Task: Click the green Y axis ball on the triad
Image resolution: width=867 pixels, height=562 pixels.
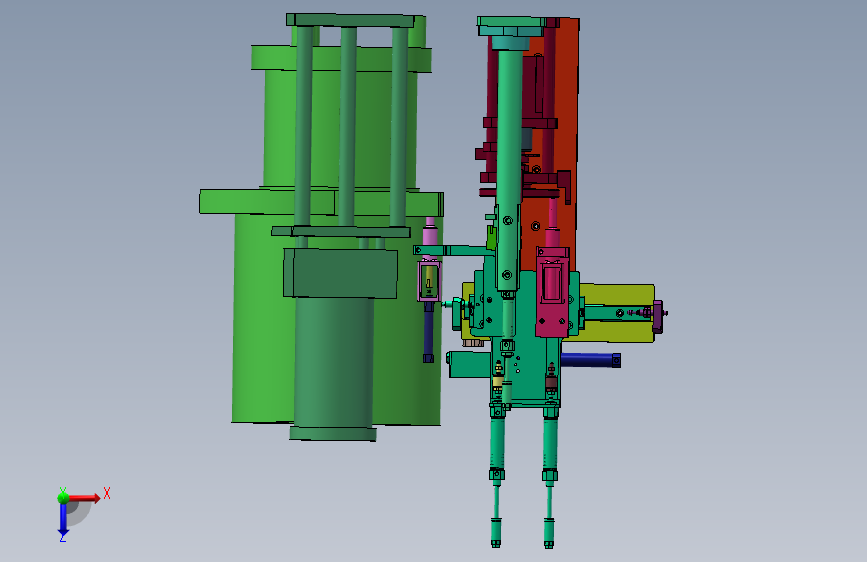Action: 63,497
